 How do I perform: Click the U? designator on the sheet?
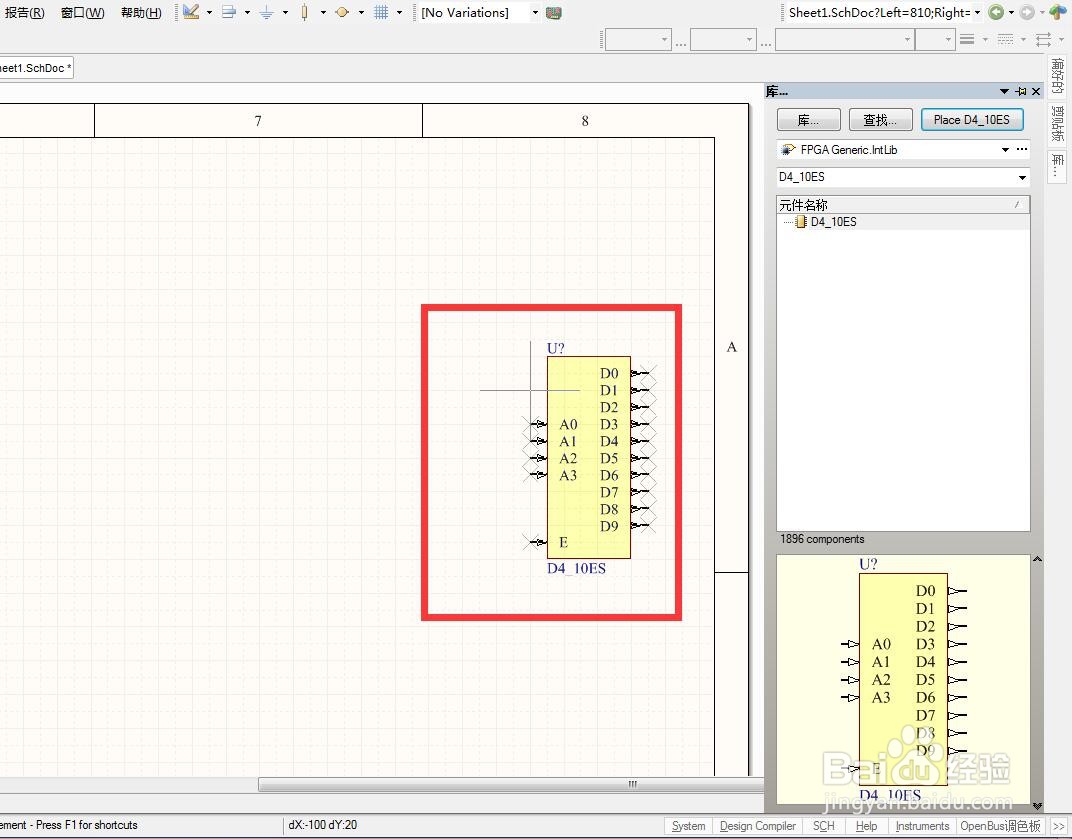555,348
